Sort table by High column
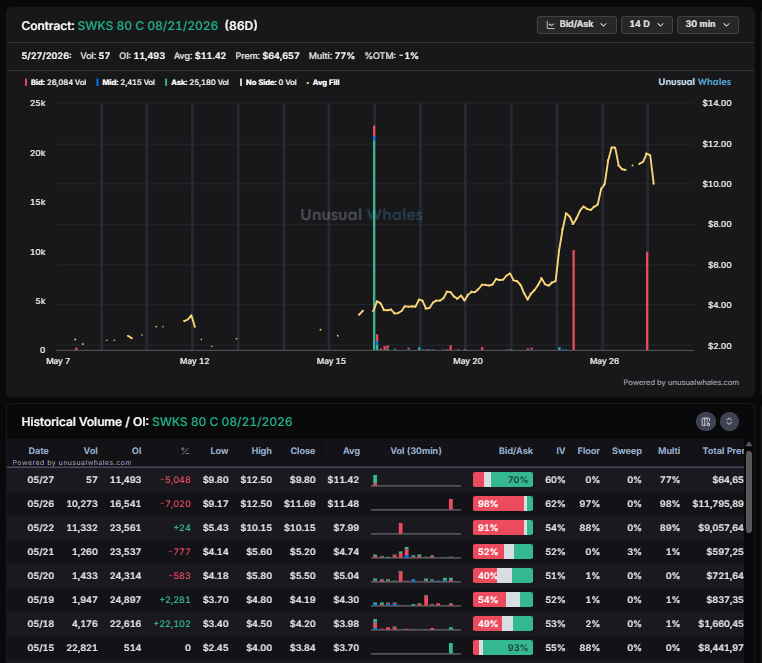This screenshot has height=663, width=762. (x=261, y=451)
